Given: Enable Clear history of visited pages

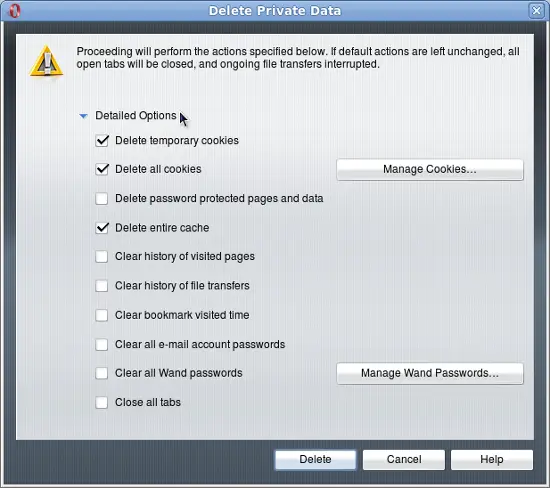Looking at the screenshot, I should (102, 256).
